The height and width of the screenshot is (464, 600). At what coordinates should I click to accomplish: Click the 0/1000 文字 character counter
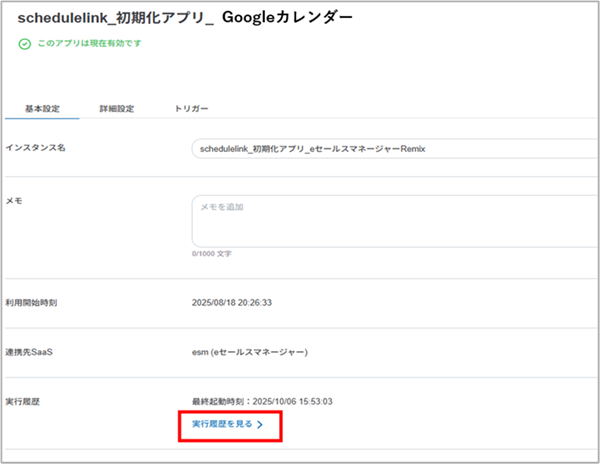tap(211, 254)
